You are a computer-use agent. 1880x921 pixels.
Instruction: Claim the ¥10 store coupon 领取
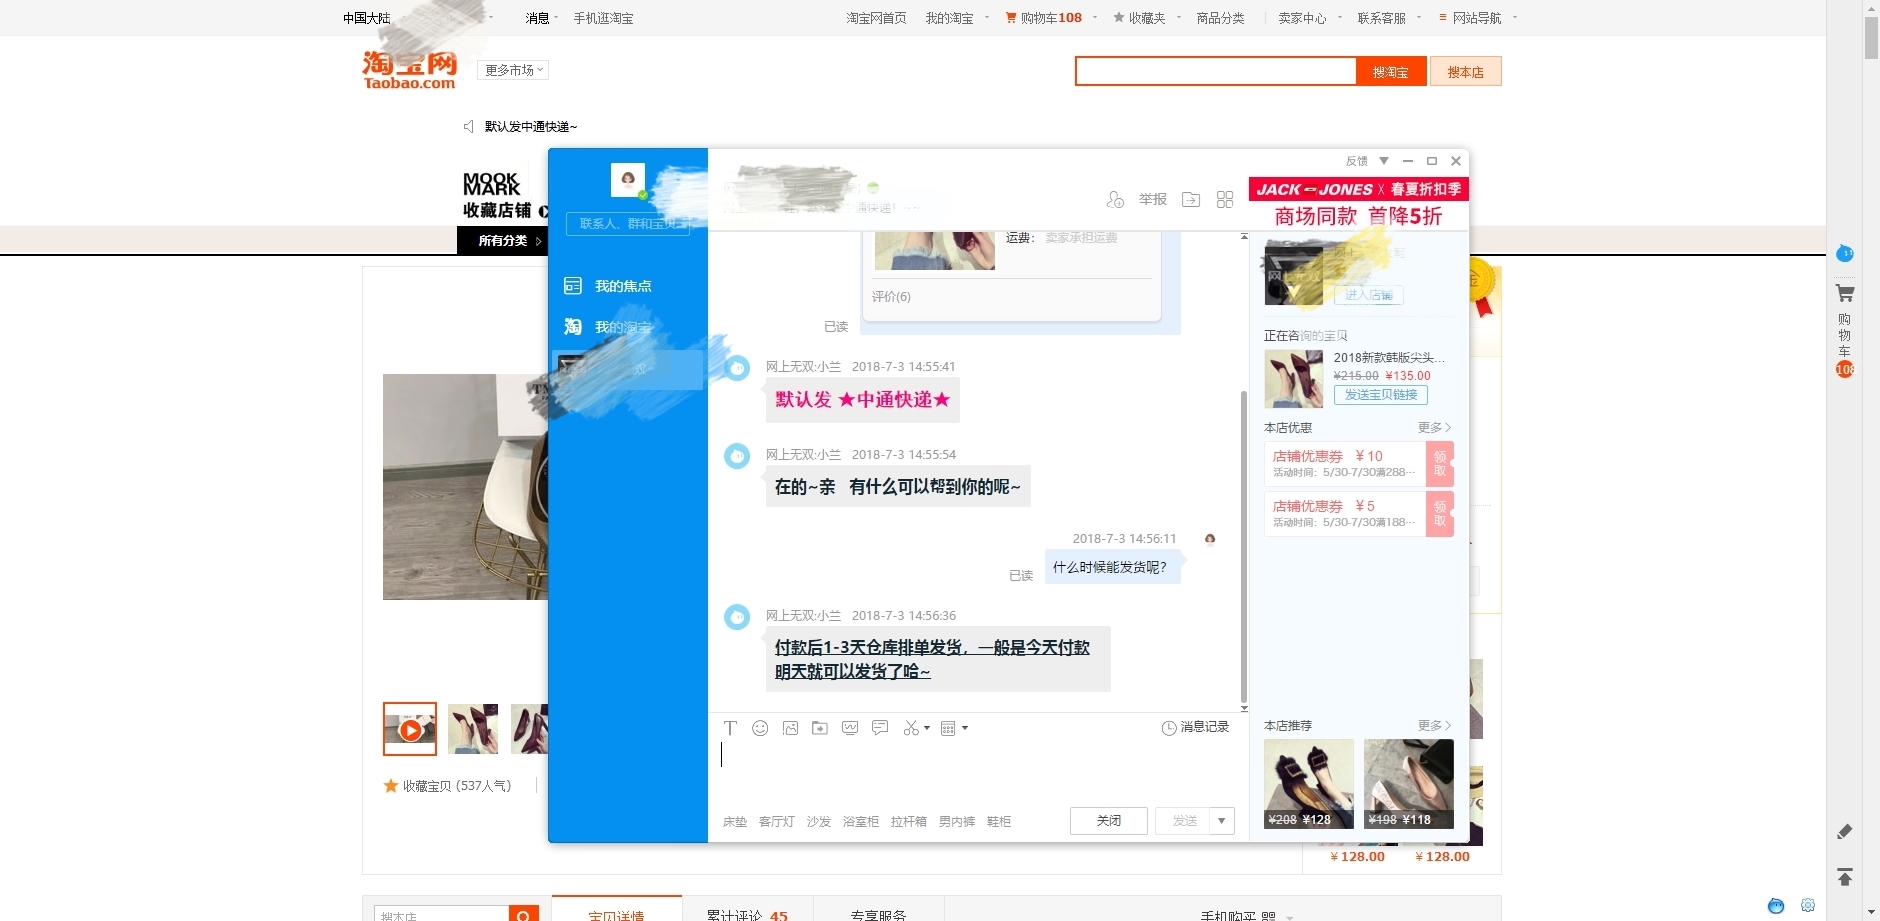coord(1440,464)
